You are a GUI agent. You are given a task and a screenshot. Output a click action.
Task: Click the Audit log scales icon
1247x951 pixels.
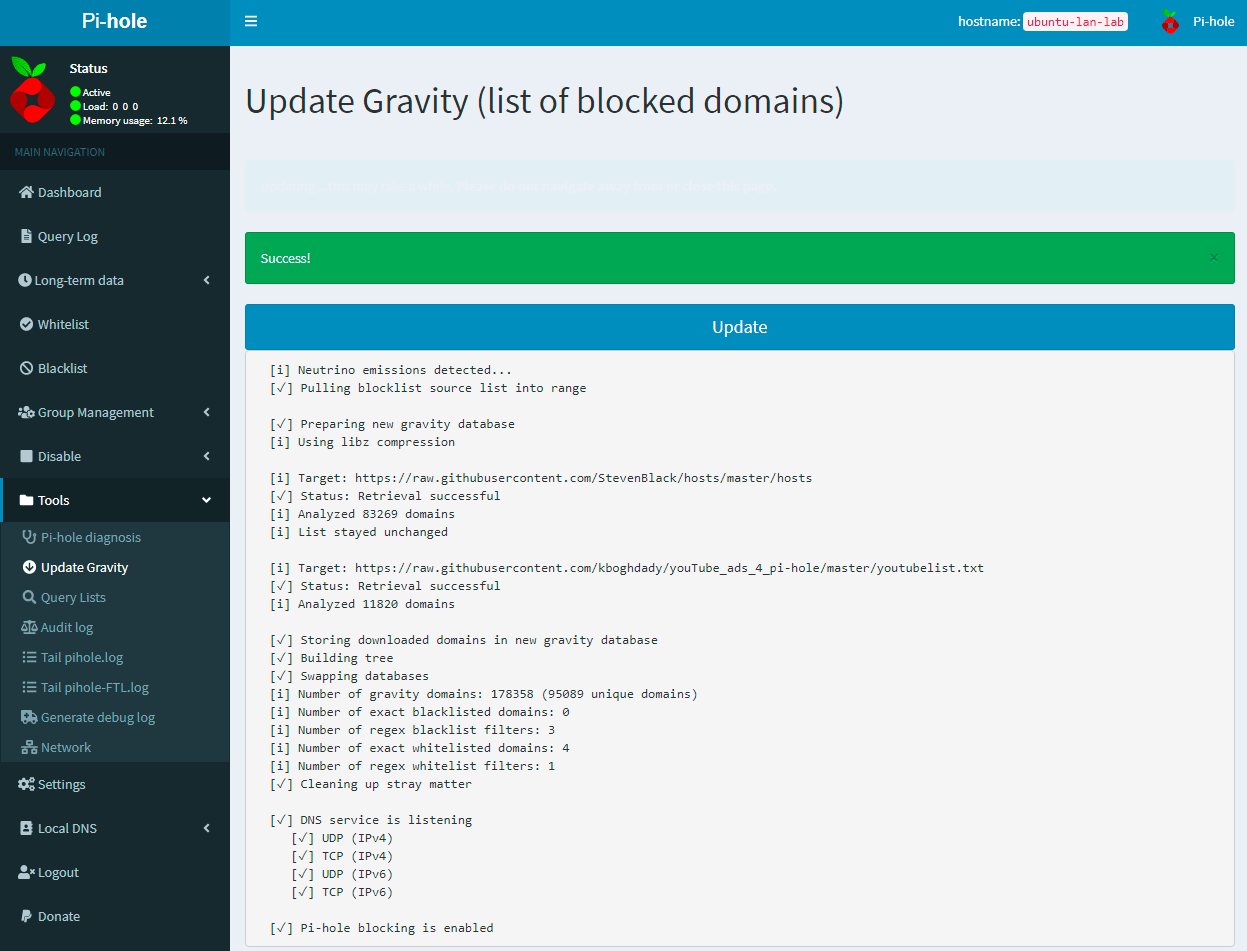29,627
